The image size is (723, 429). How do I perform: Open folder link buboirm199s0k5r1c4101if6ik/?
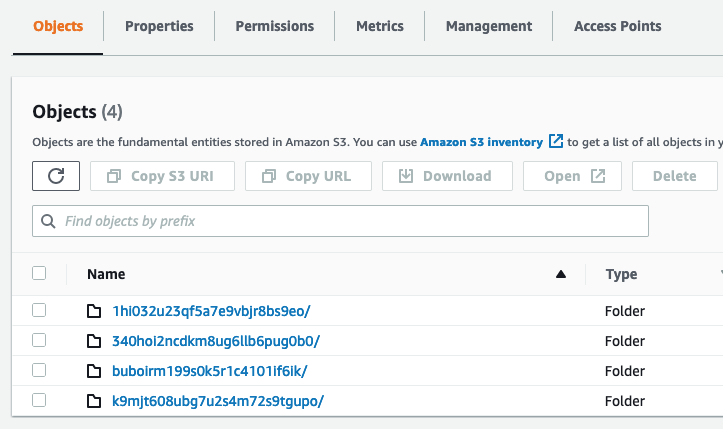(210, 371)
